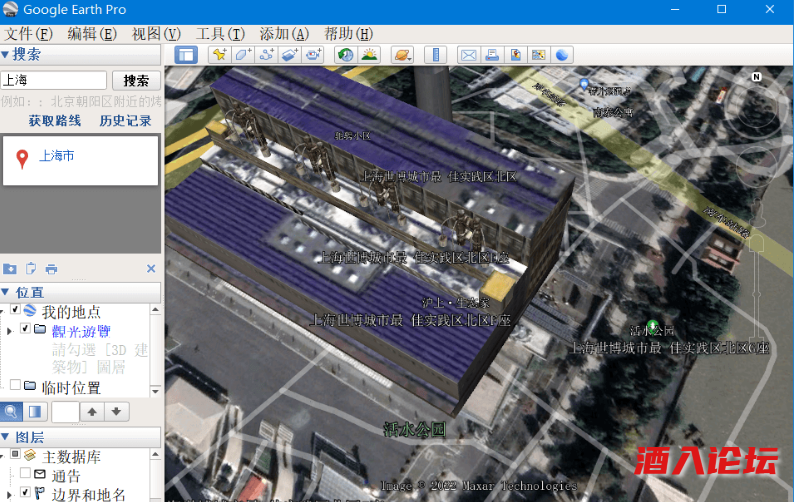Open the planet switcher dropdown

point(402,54)
